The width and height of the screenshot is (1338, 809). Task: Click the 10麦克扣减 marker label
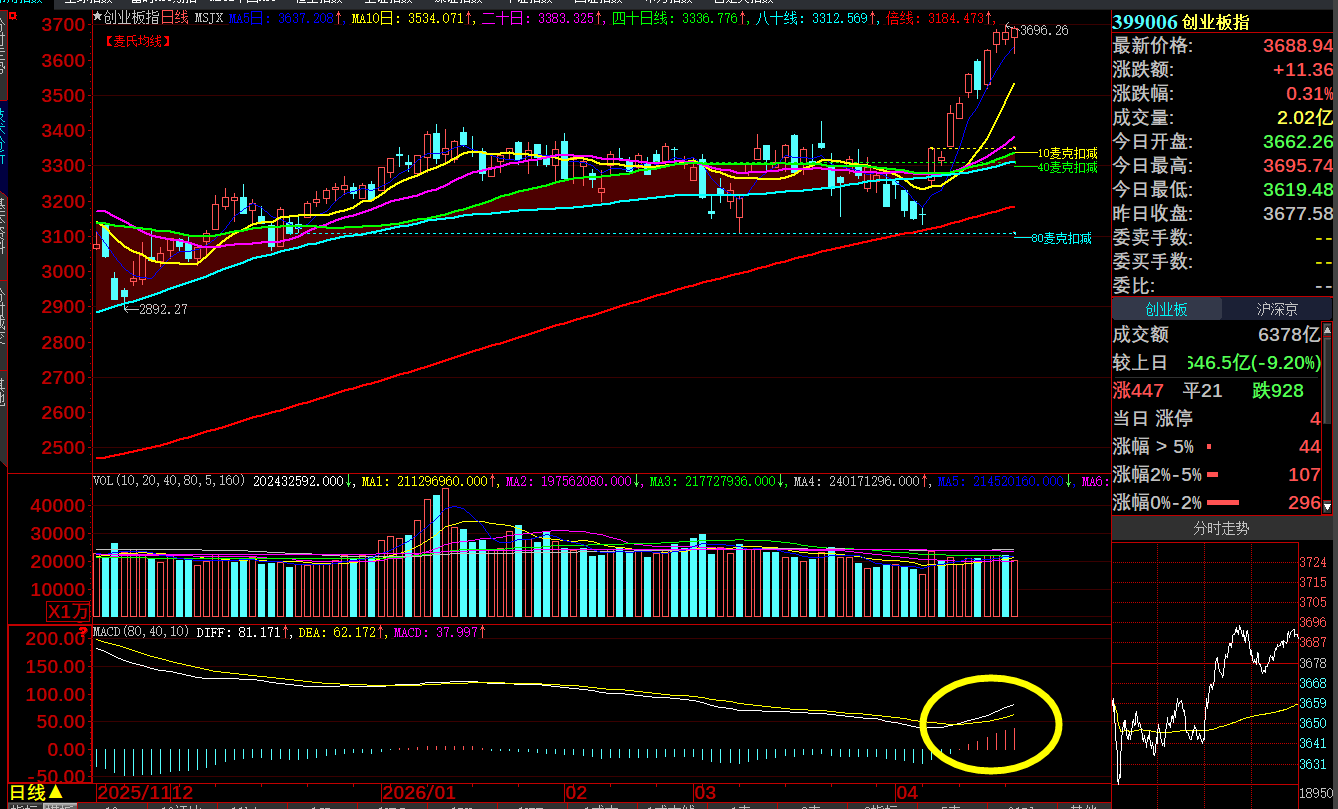tap(1067, 153)
